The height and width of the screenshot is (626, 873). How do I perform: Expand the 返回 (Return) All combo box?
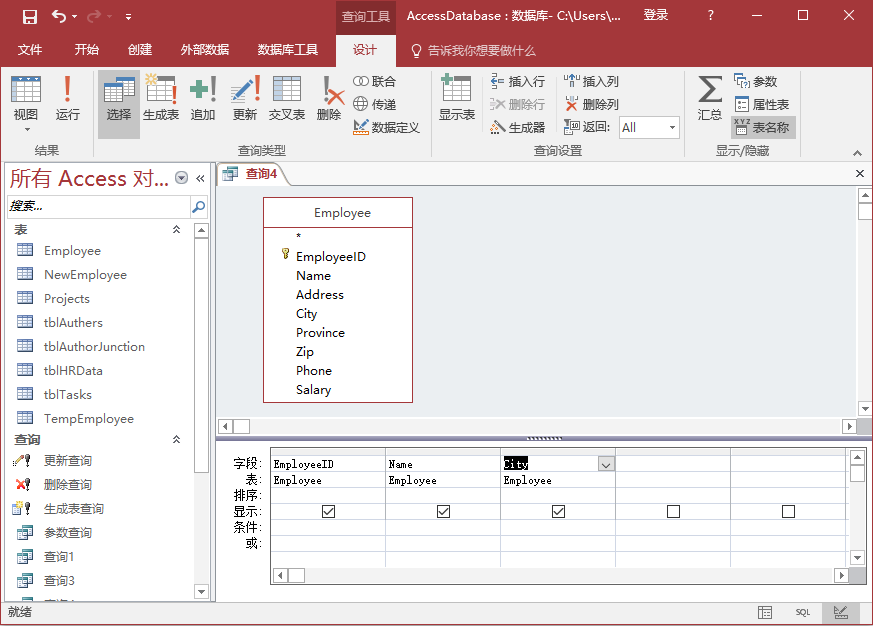[672, 128]
